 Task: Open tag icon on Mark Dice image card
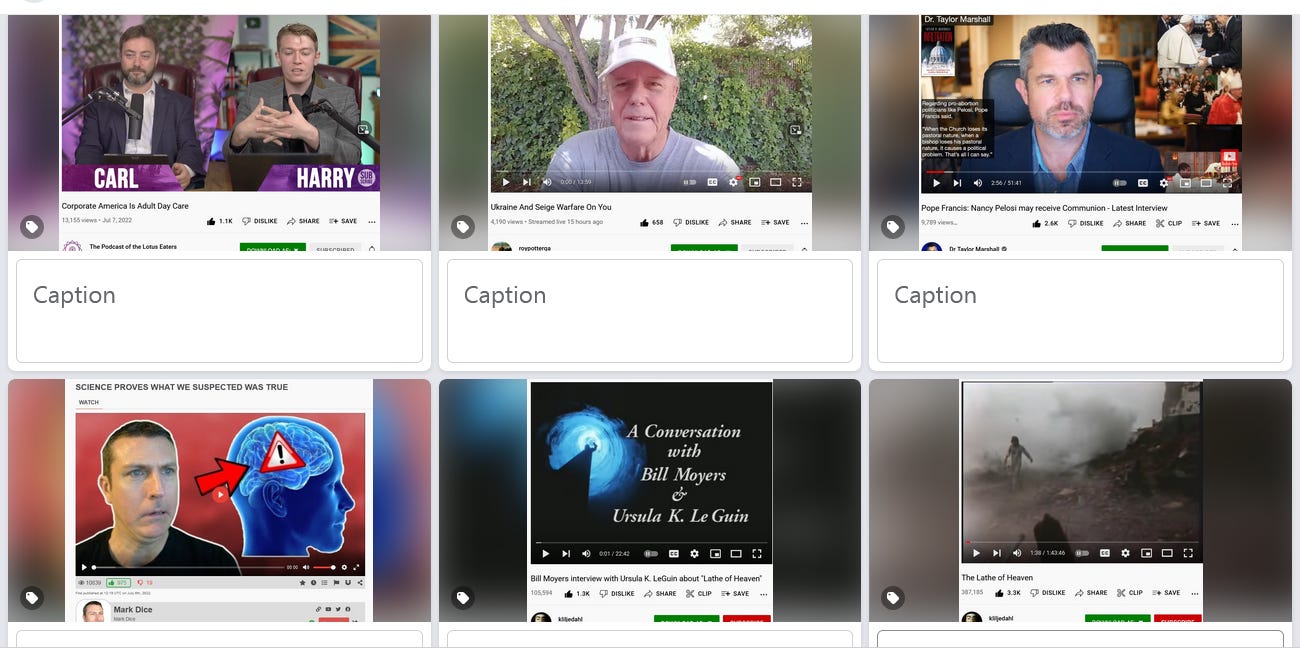(32, 598)
